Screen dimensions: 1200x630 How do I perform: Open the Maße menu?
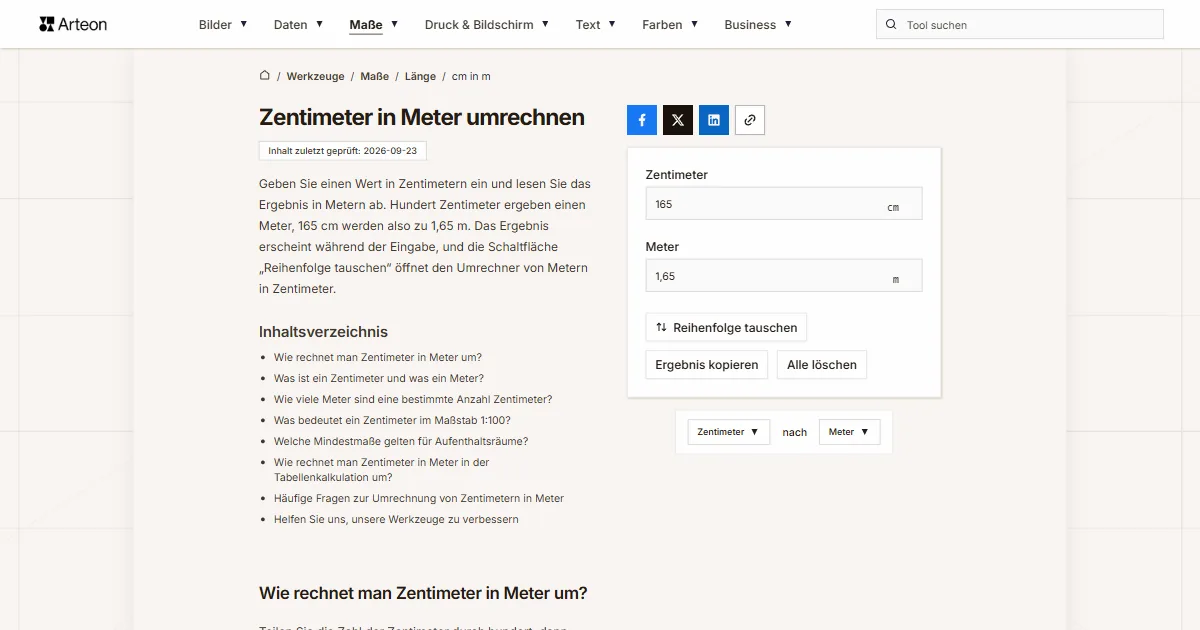374,25
